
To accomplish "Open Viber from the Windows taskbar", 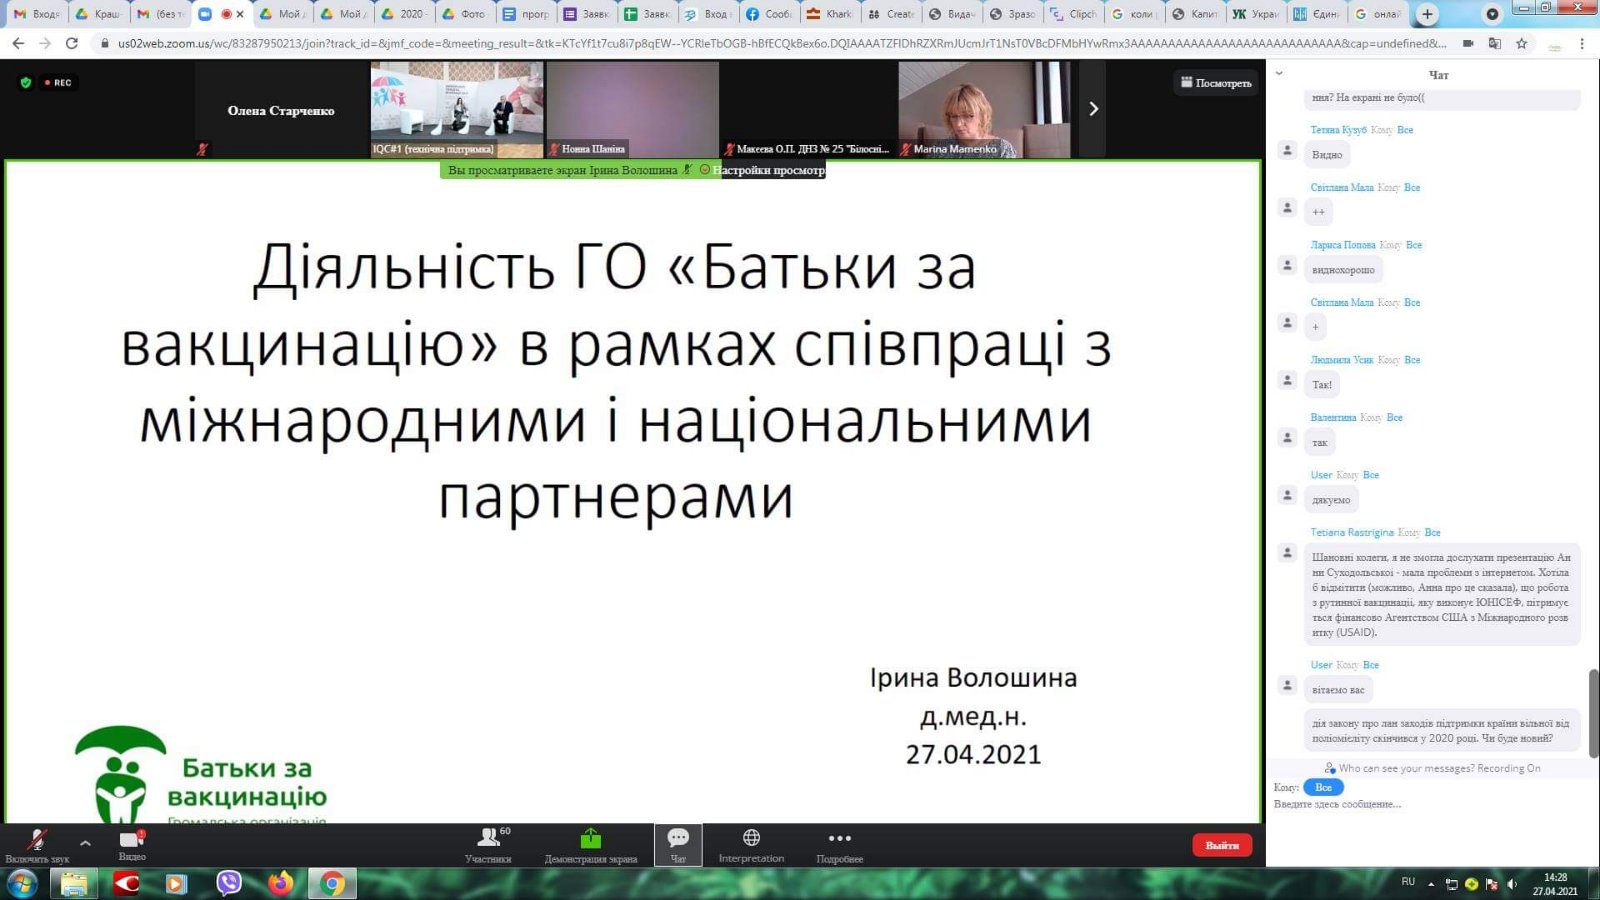I will 229,883.
